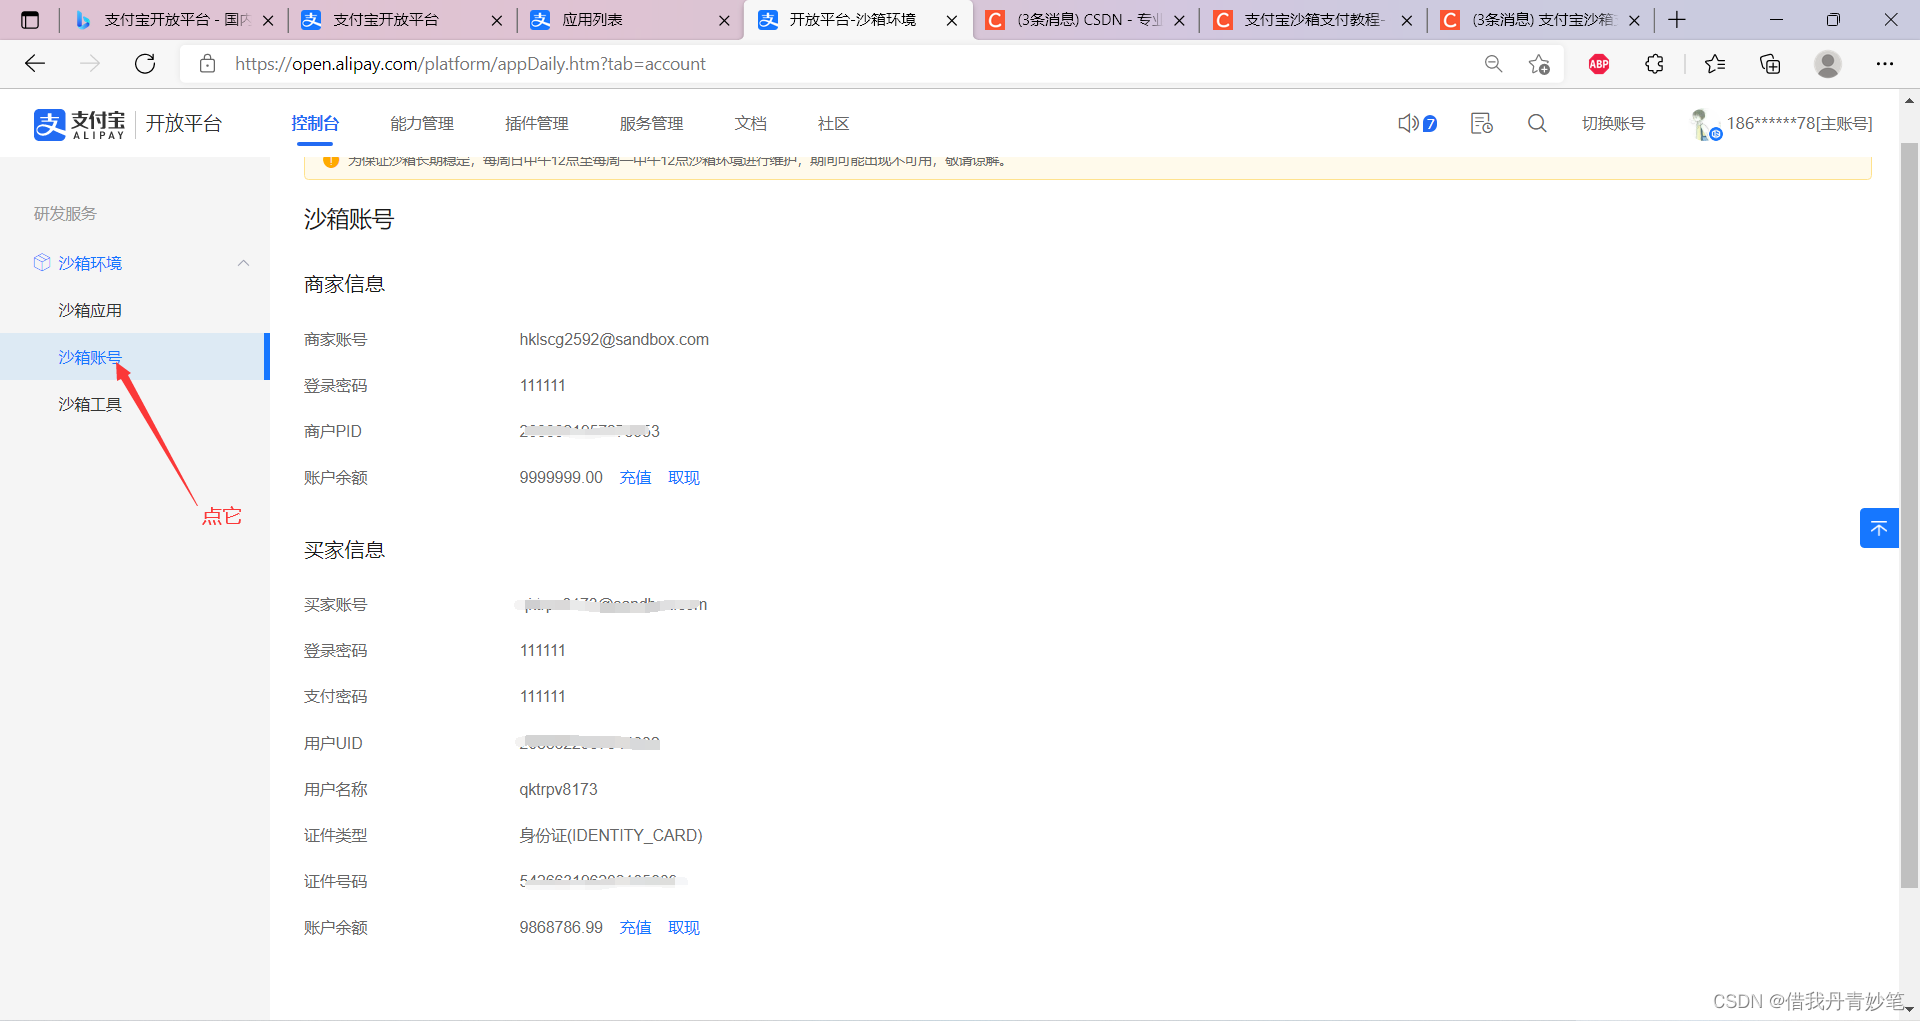1920x1021 pixels.
Task: Open the favorites list icon
Action: (1715, 64)
